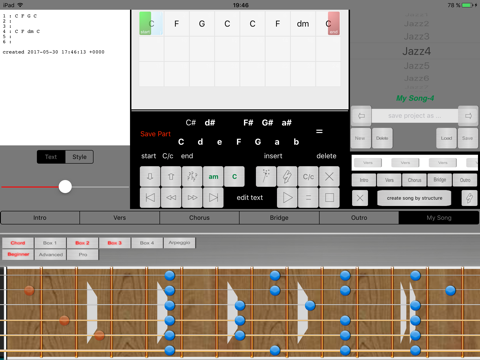The height and width of the screenshot is (360, 480).
Task: Click create song by structure button
Action: tap(414, 198)
